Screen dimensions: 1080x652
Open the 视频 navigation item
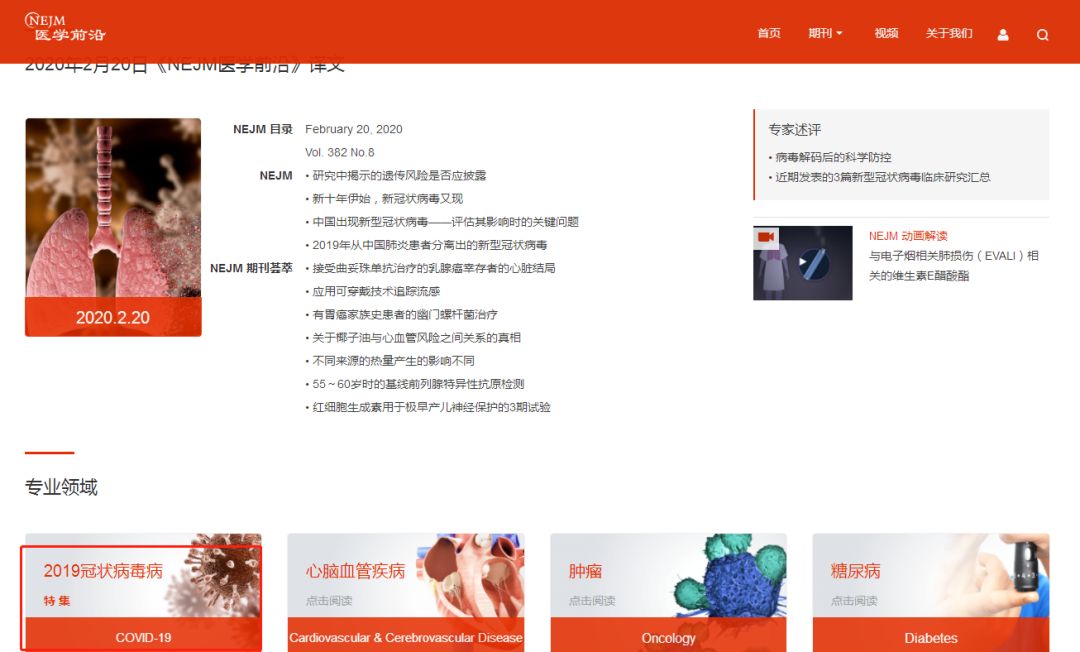(886, 33)
